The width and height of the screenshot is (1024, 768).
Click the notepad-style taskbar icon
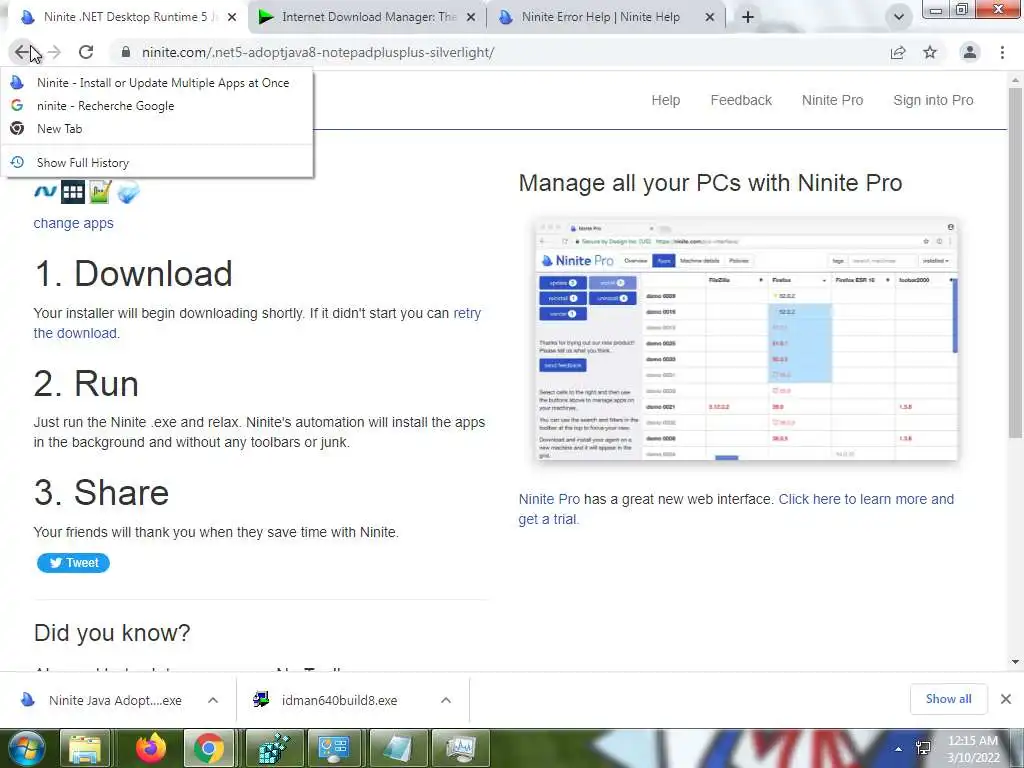tap(398, 748)
